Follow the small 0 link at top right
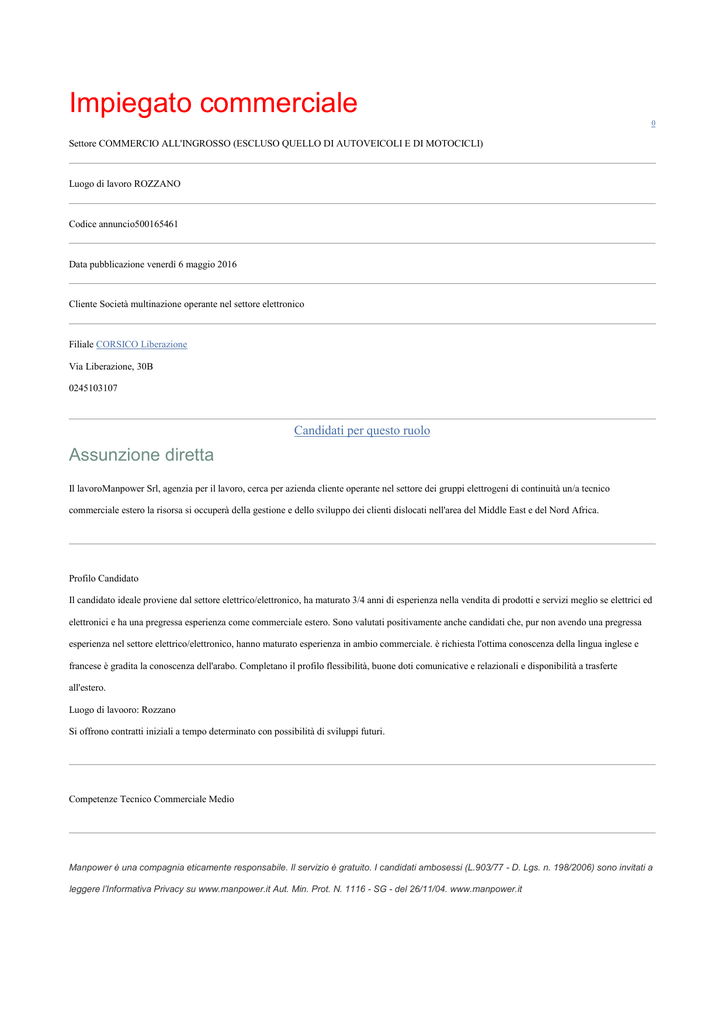Image resolution: width=725 pixels, height=1024 pixels. pos(653,123)
